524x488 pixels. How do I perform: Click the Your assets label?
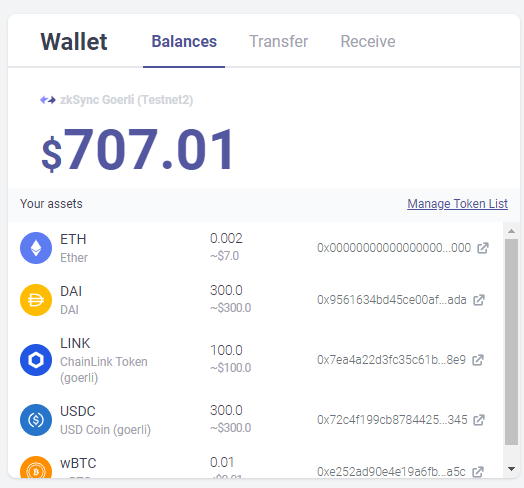(51, 204)
